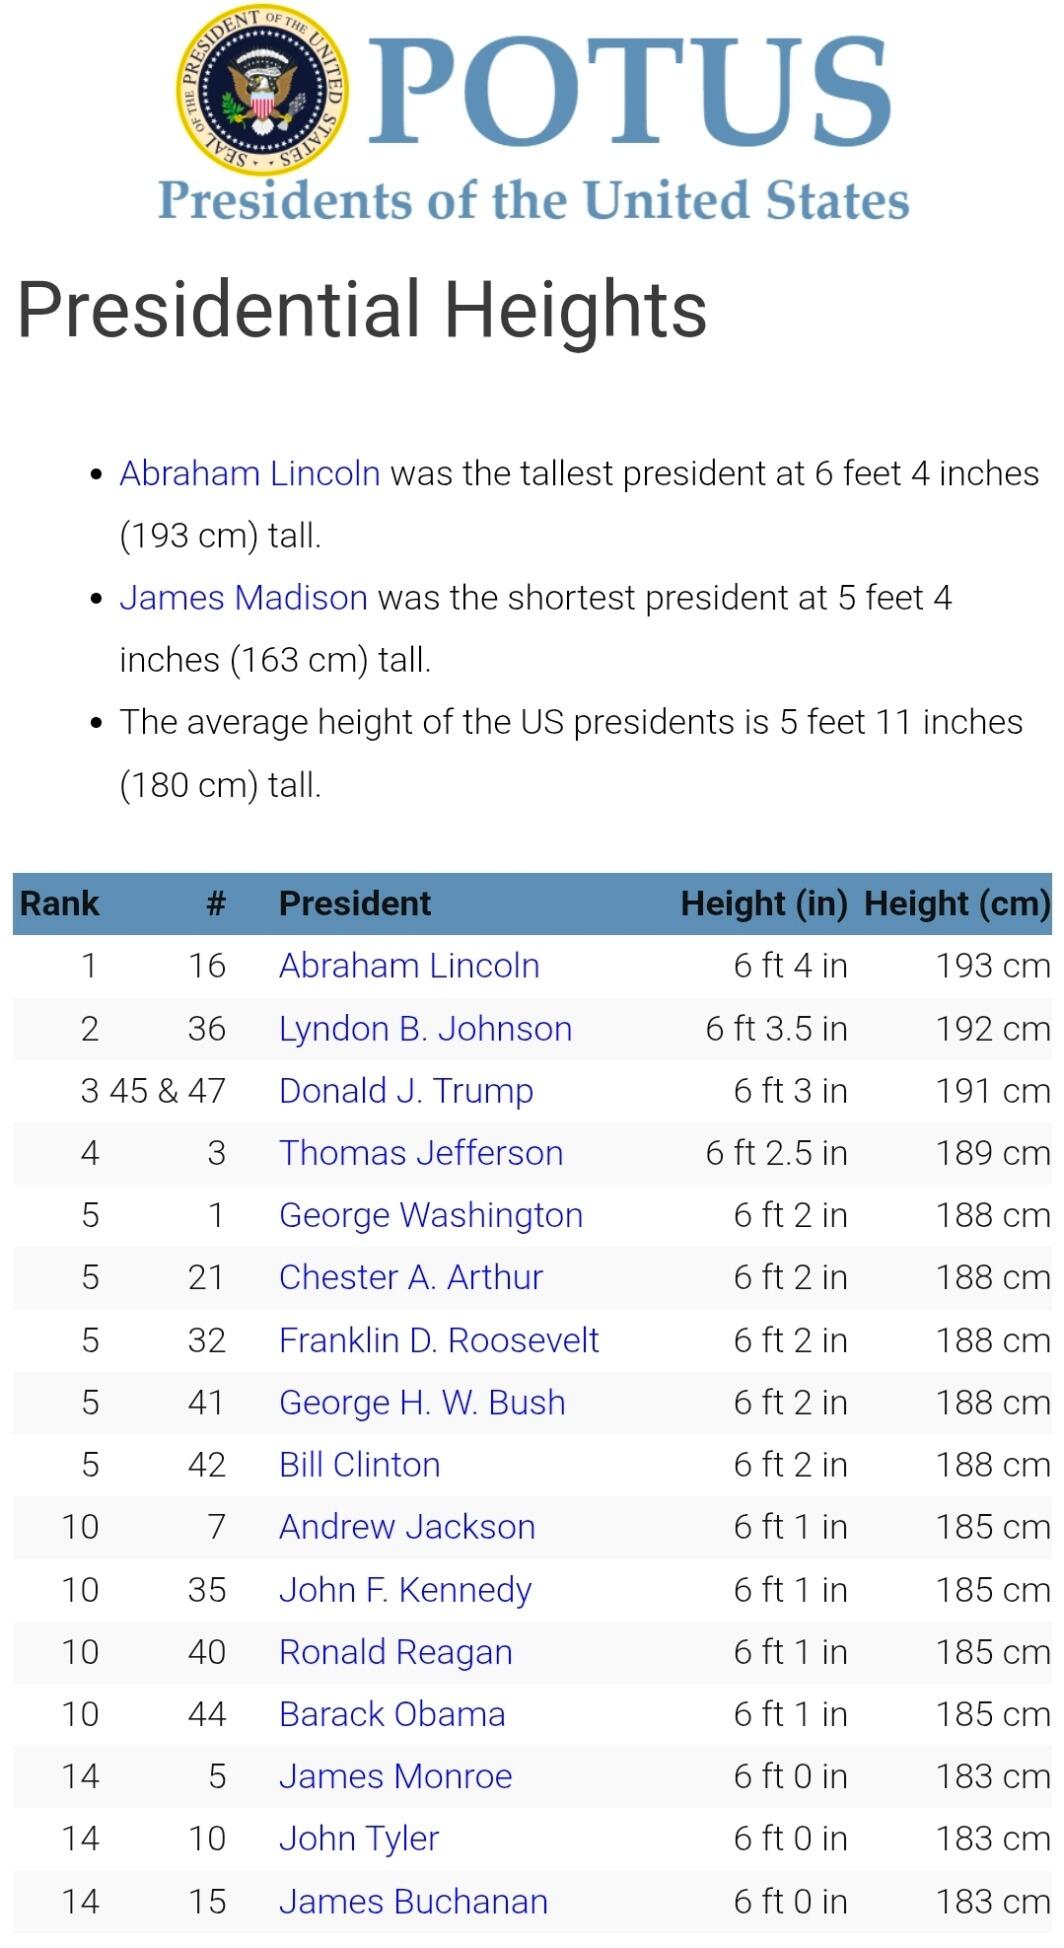The width and height of the screenshot is (1064, 1948).
Task: Open Ronald Reagan's page
Action: (396, 1652)
